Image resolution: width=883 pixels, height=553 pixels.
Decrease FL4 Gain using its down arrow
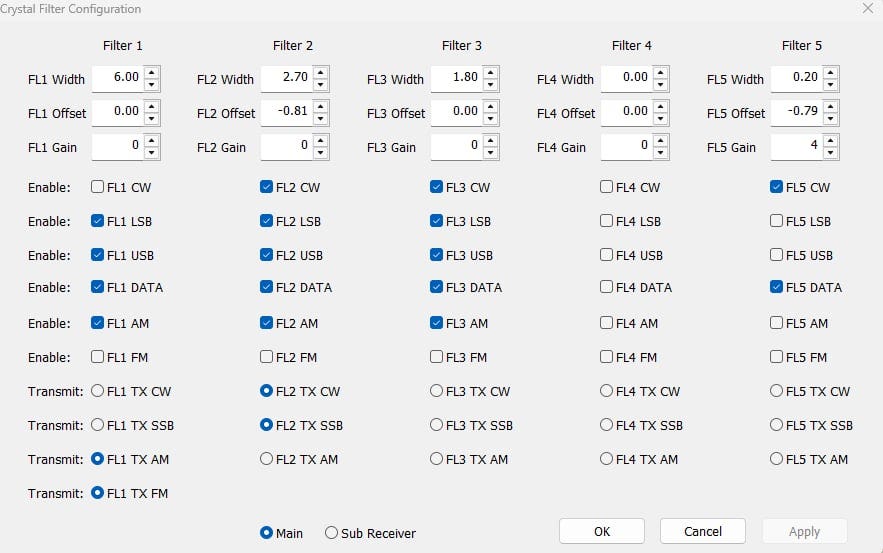[661, 153]
